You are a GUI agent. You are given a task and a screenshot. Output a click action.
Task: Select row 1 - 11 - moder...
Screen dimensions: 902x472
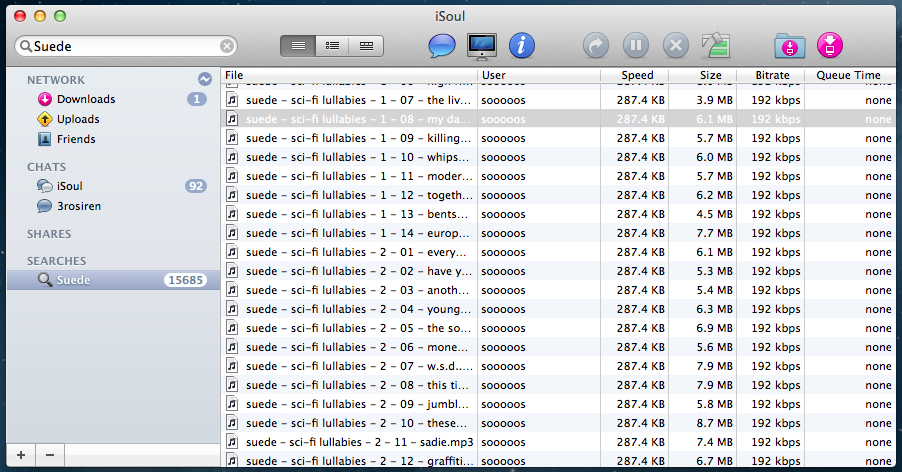pos(557,176)
